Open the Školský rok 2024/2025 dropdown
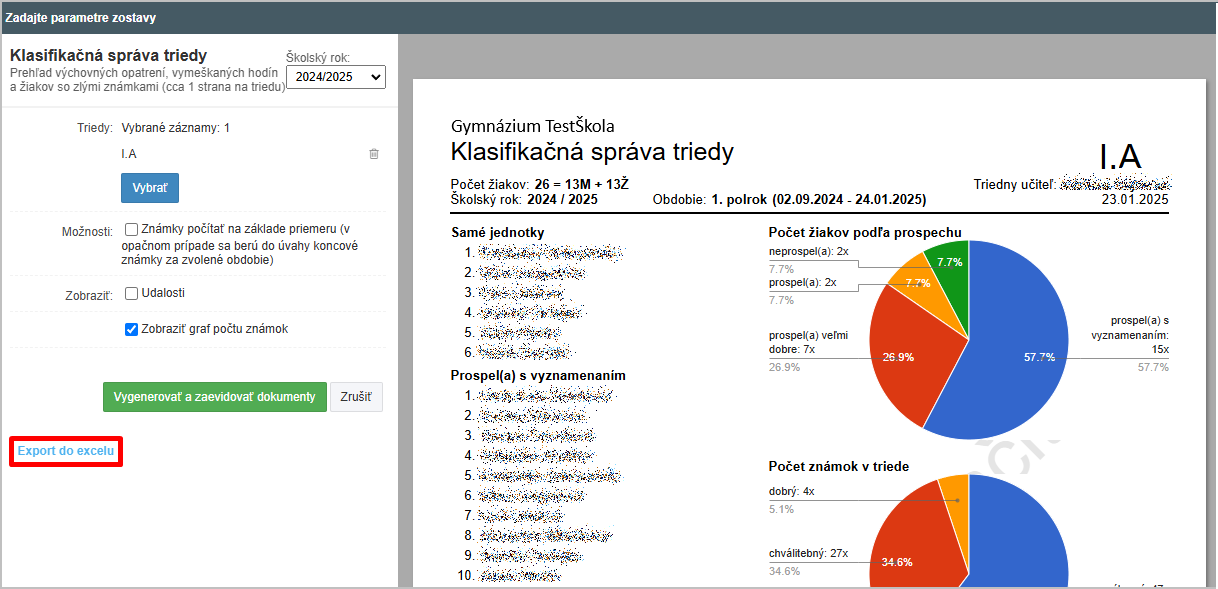 [336, 77]
